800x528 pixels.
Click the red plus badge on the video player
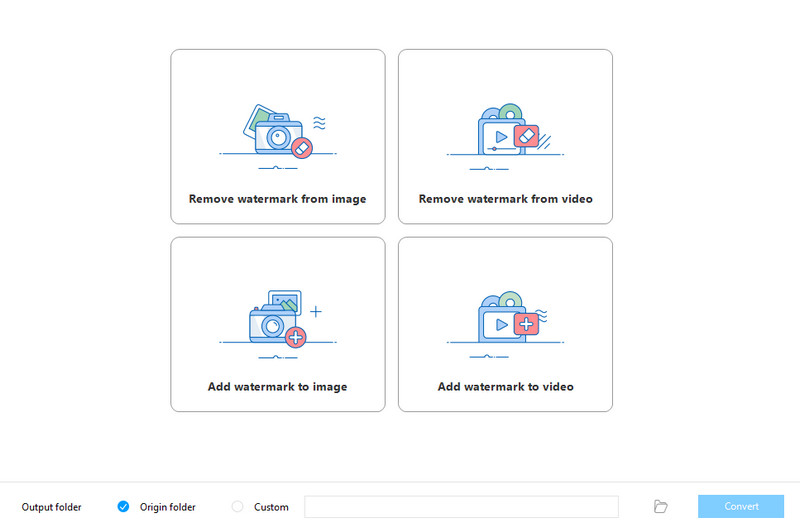point(526,323)
